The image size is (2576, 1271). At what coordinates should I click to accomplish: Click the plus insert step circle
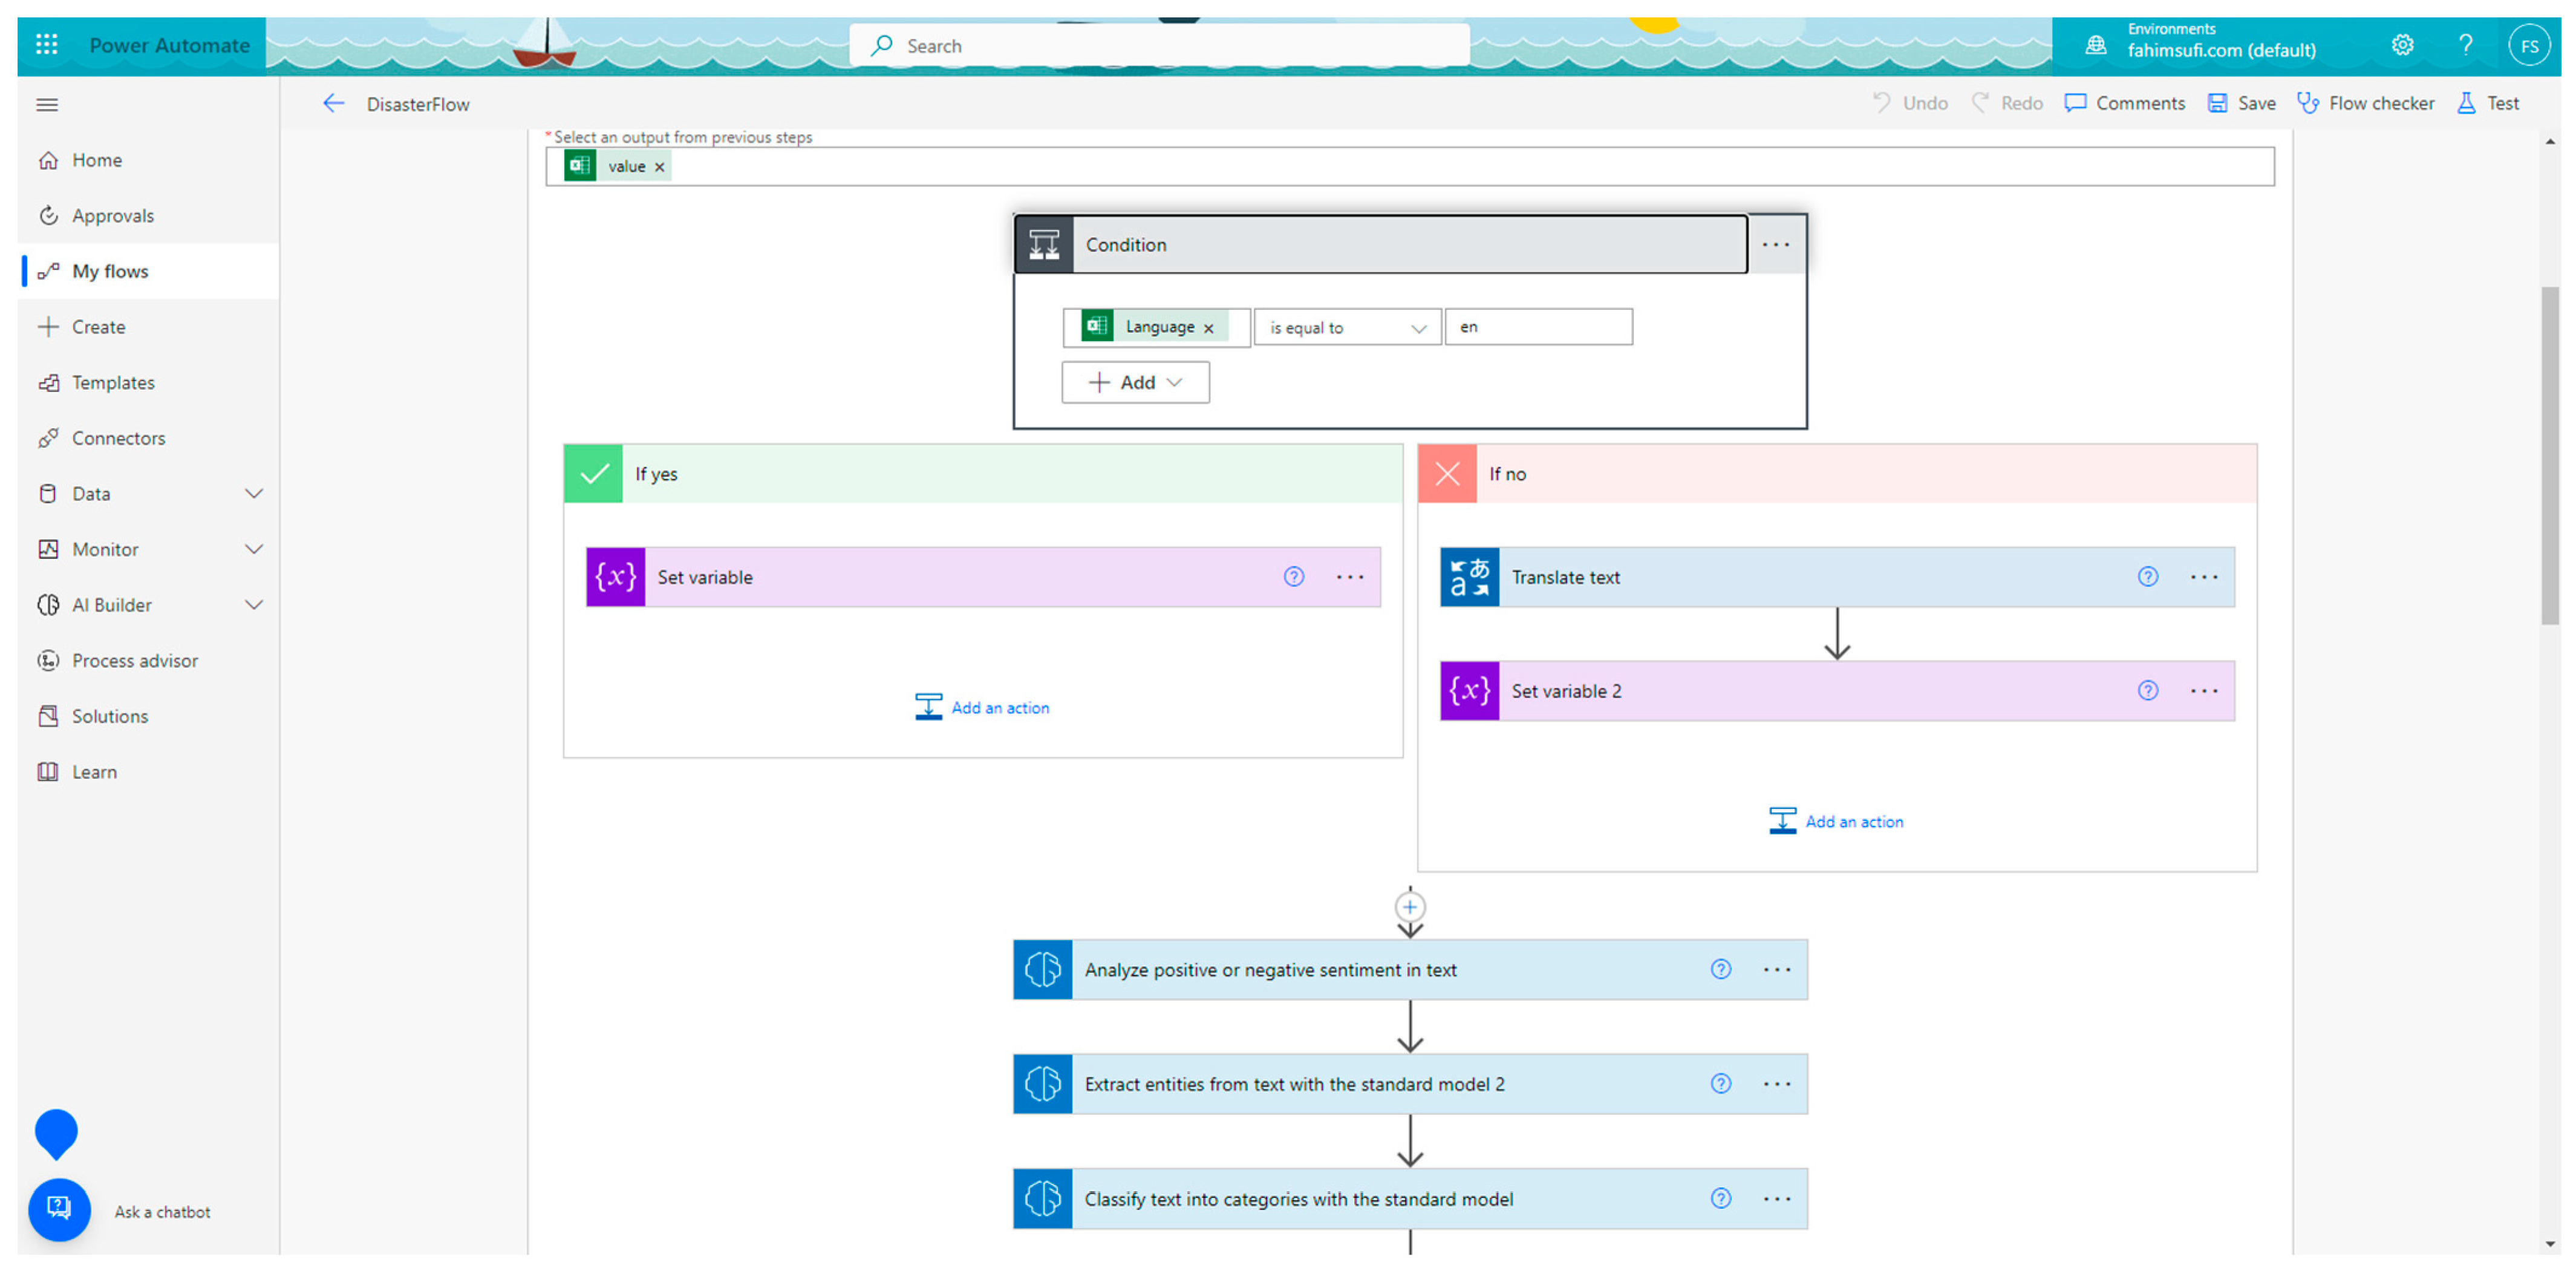pos(1409,907)
